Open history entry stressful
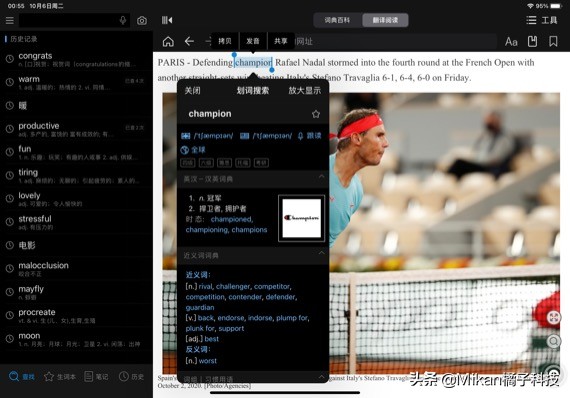The width and height of the screenshot is (570, 398). click(x=76, y=222)
